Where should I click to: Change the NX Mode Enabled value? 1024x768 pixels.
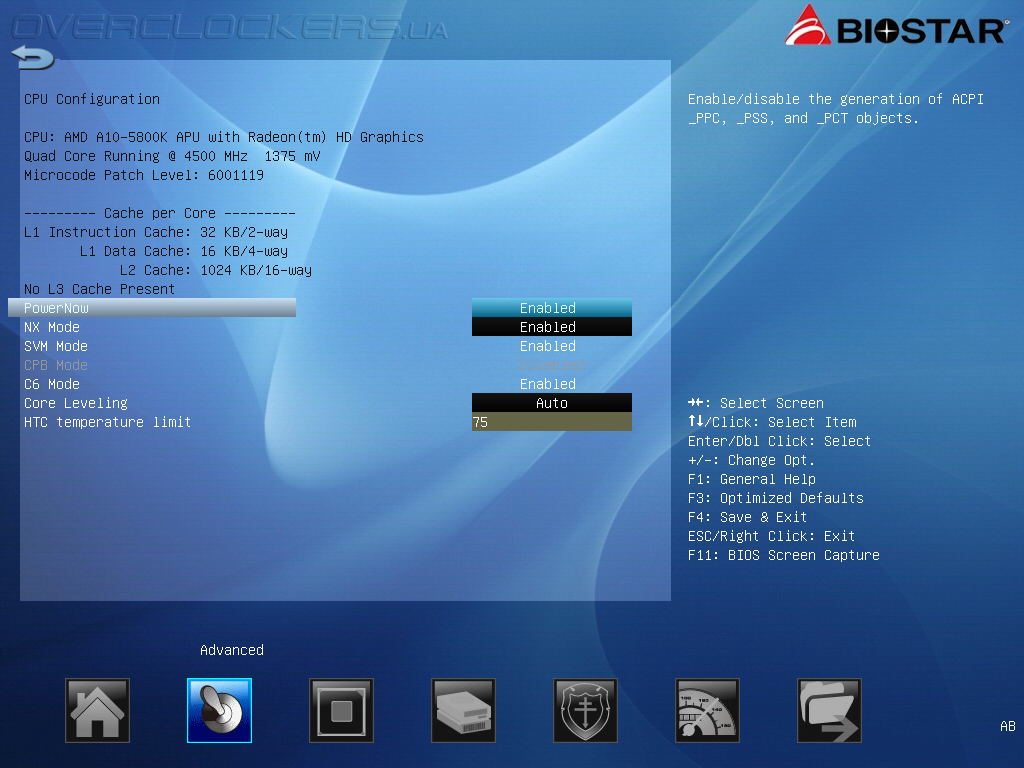(x=552, y=327)
